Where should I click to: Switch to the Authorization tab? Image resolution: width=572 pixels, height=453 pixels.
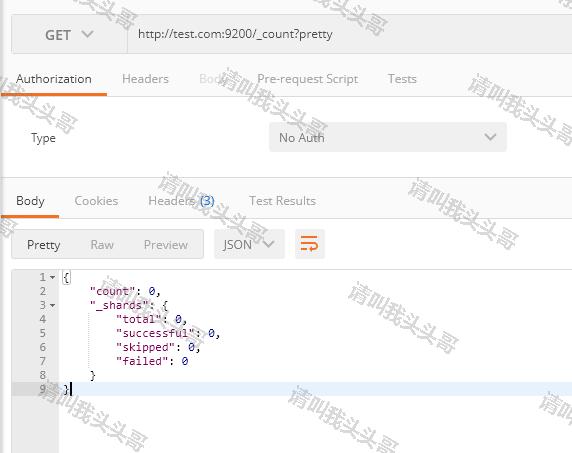pyautogui.click(x=54, y=79)
